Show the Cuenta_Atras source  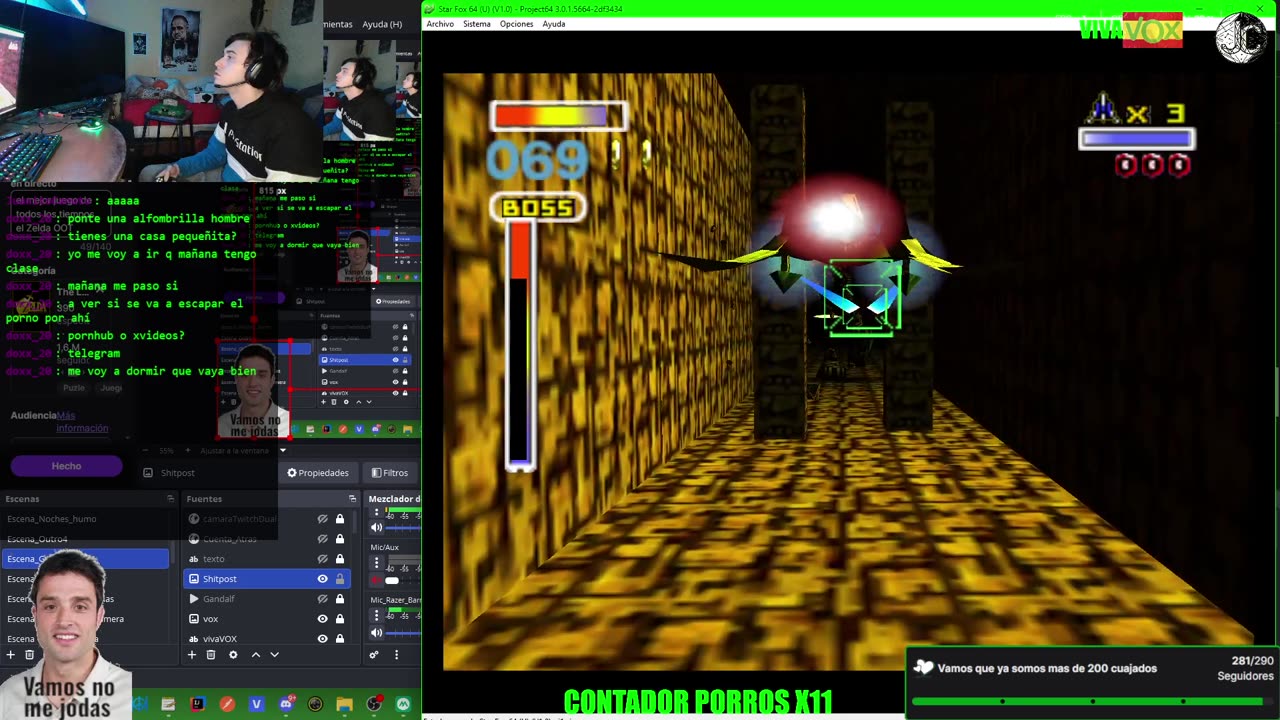(x=322, y=539)
